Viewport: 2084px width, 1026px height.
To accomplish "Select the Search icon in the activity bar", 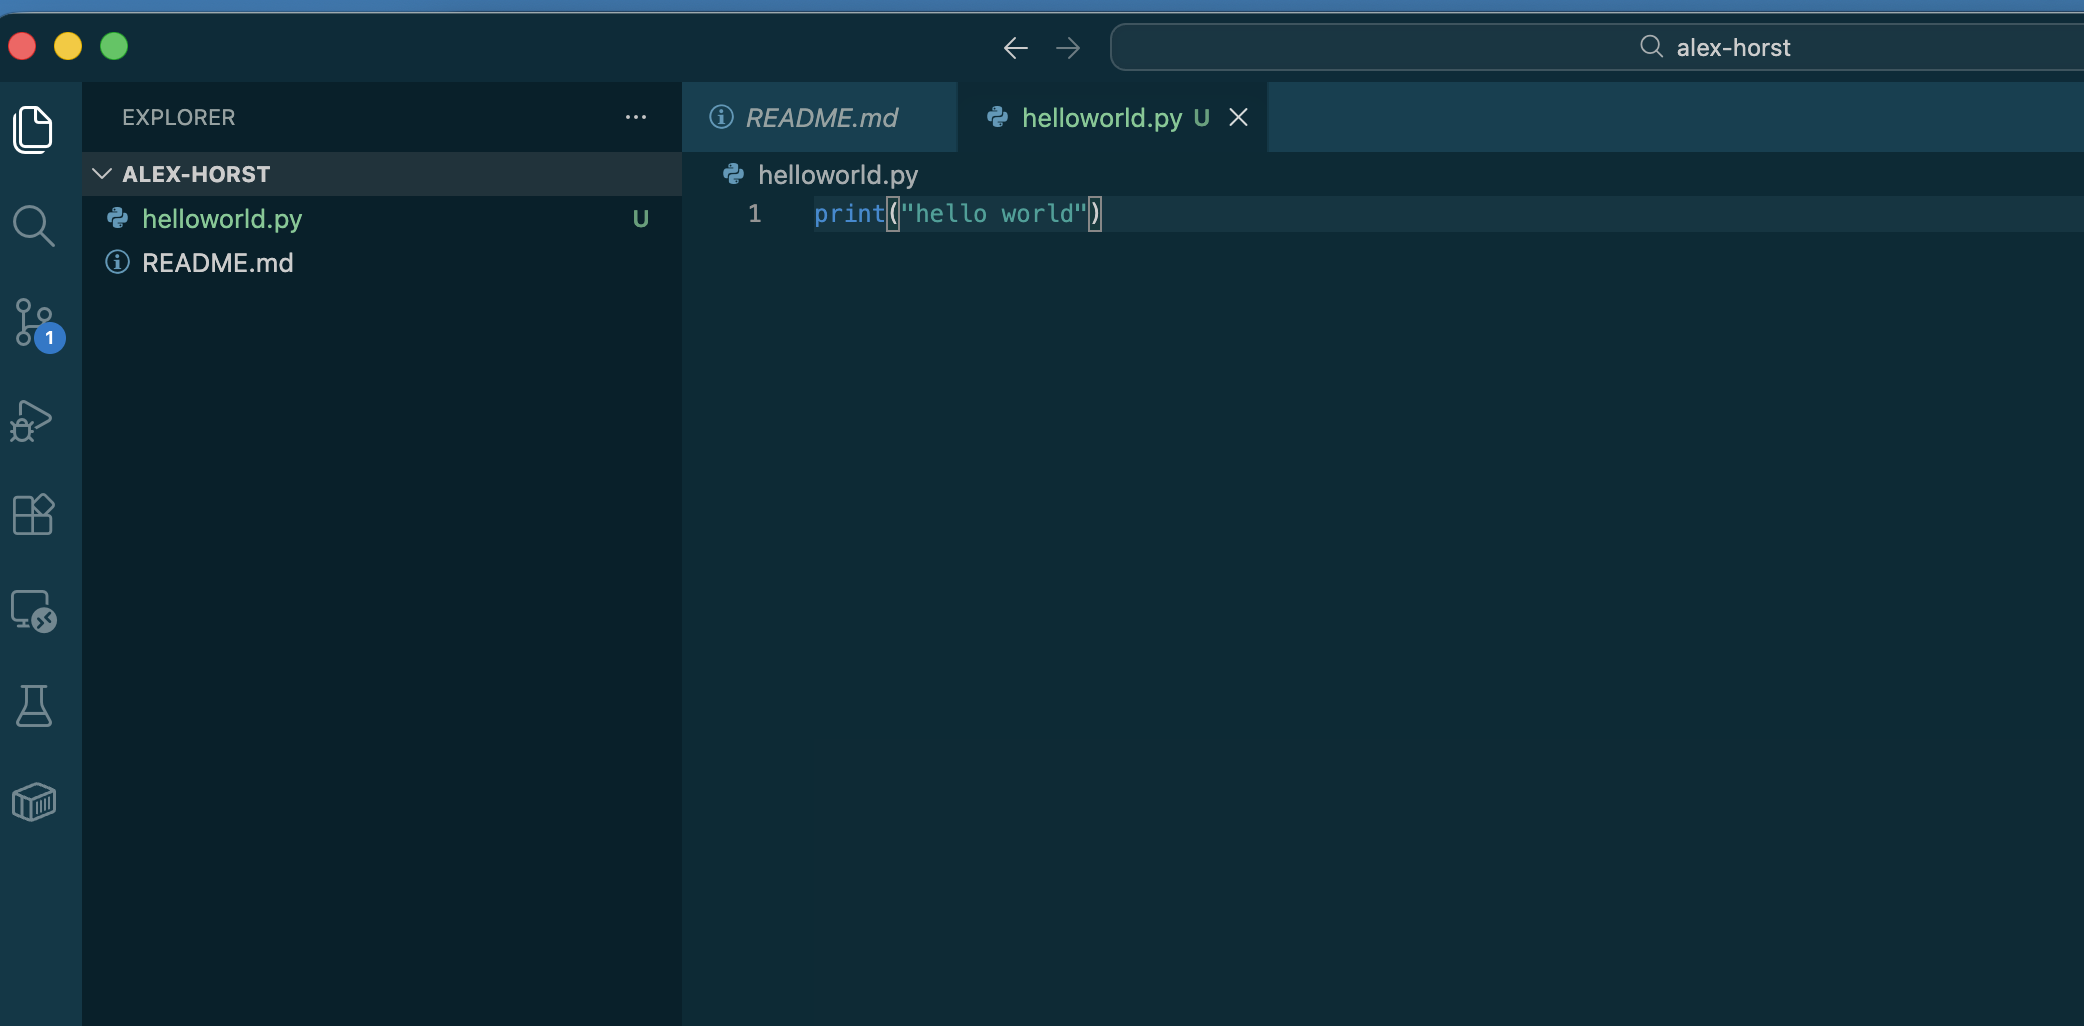I will point(34,226).
